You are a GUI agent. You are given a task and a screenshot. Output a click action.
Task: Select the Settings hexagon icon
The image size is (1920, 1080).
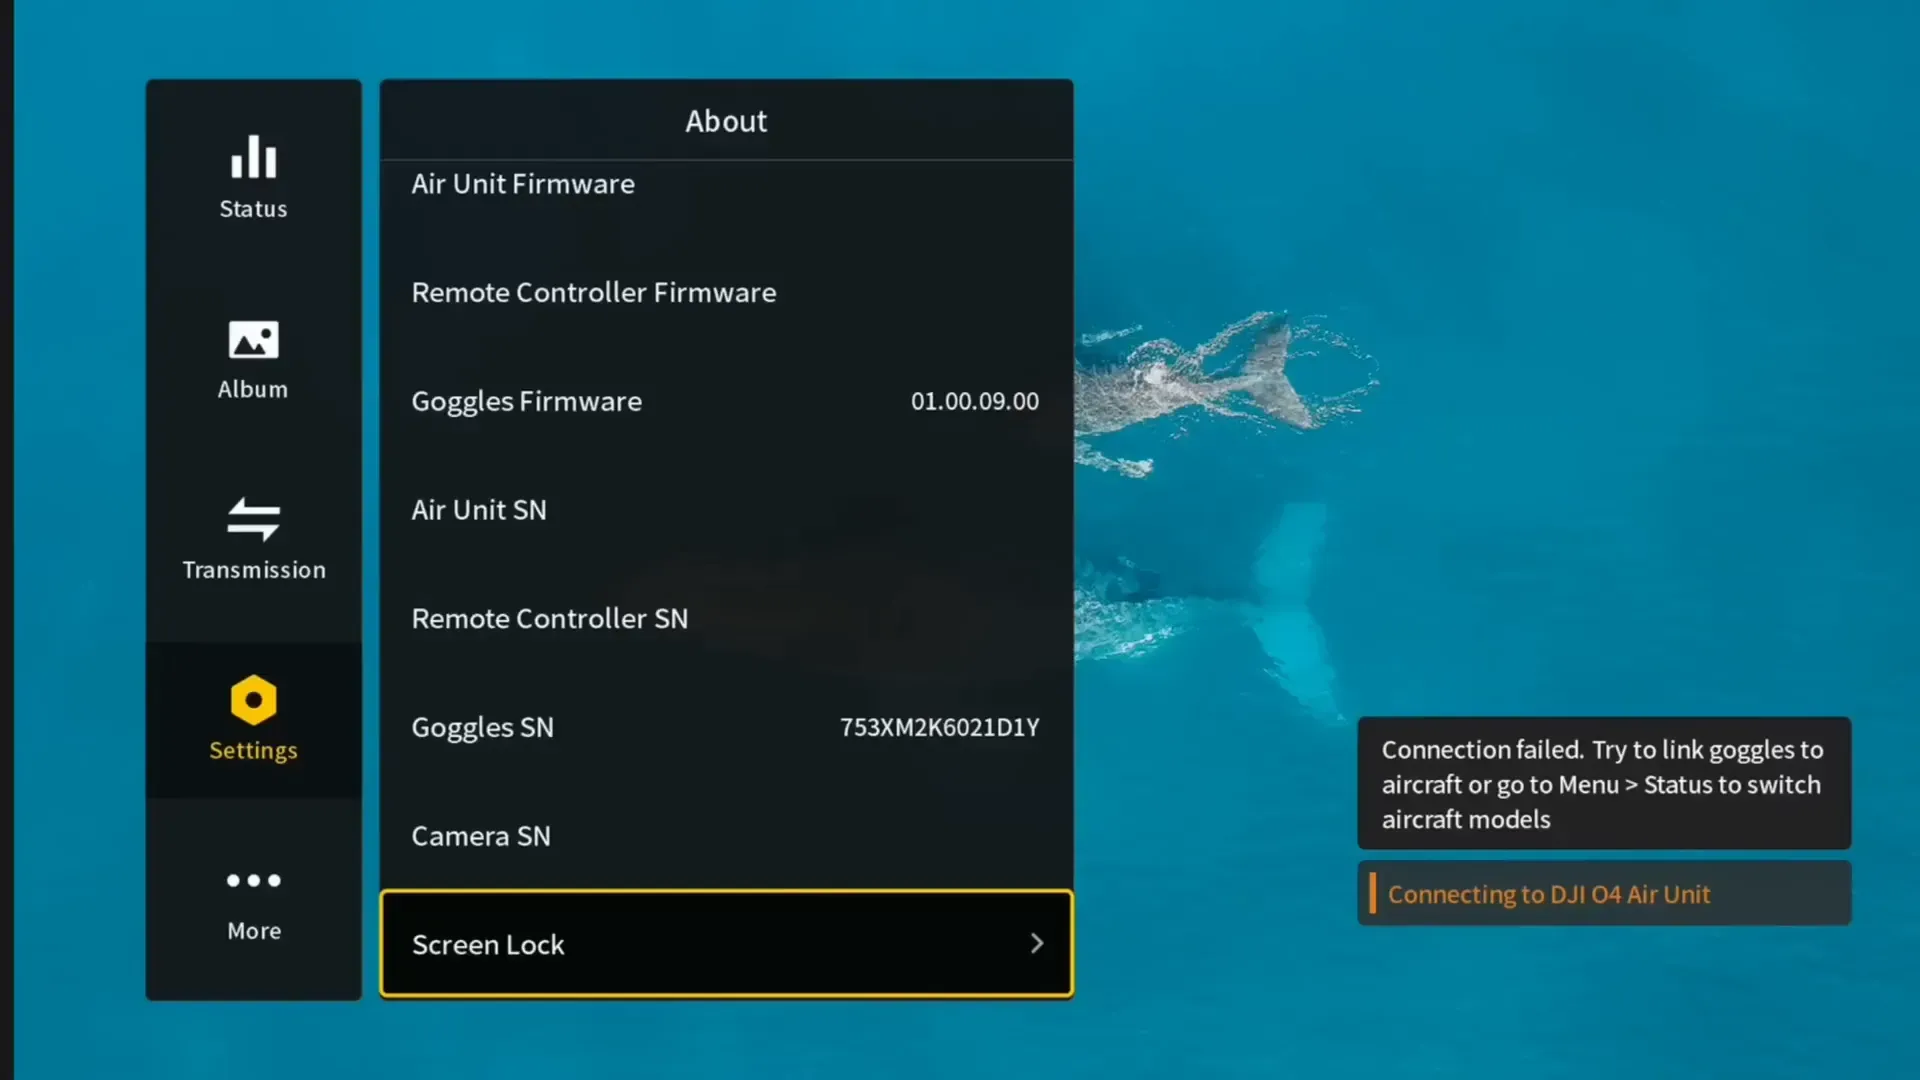tap(254, 700)
